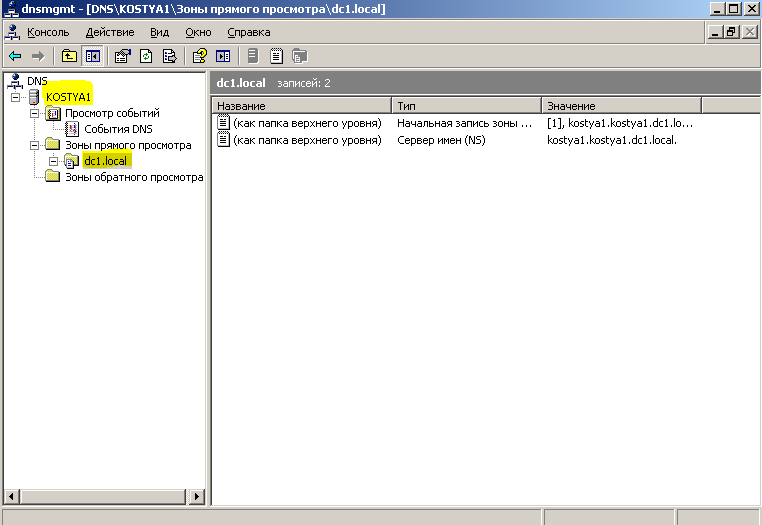Select the Сервер имен (NS) type cell

click(441, 140)
